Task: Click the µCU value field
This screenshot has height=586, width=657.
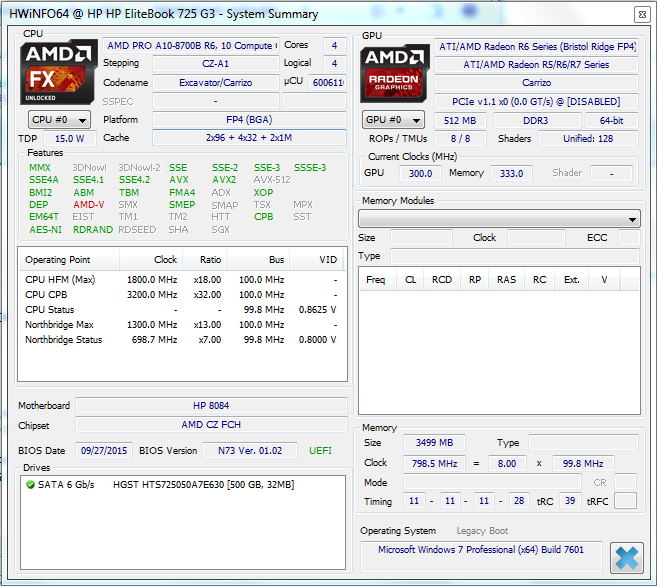Action: pyautogui.click(x=327, y=83)
